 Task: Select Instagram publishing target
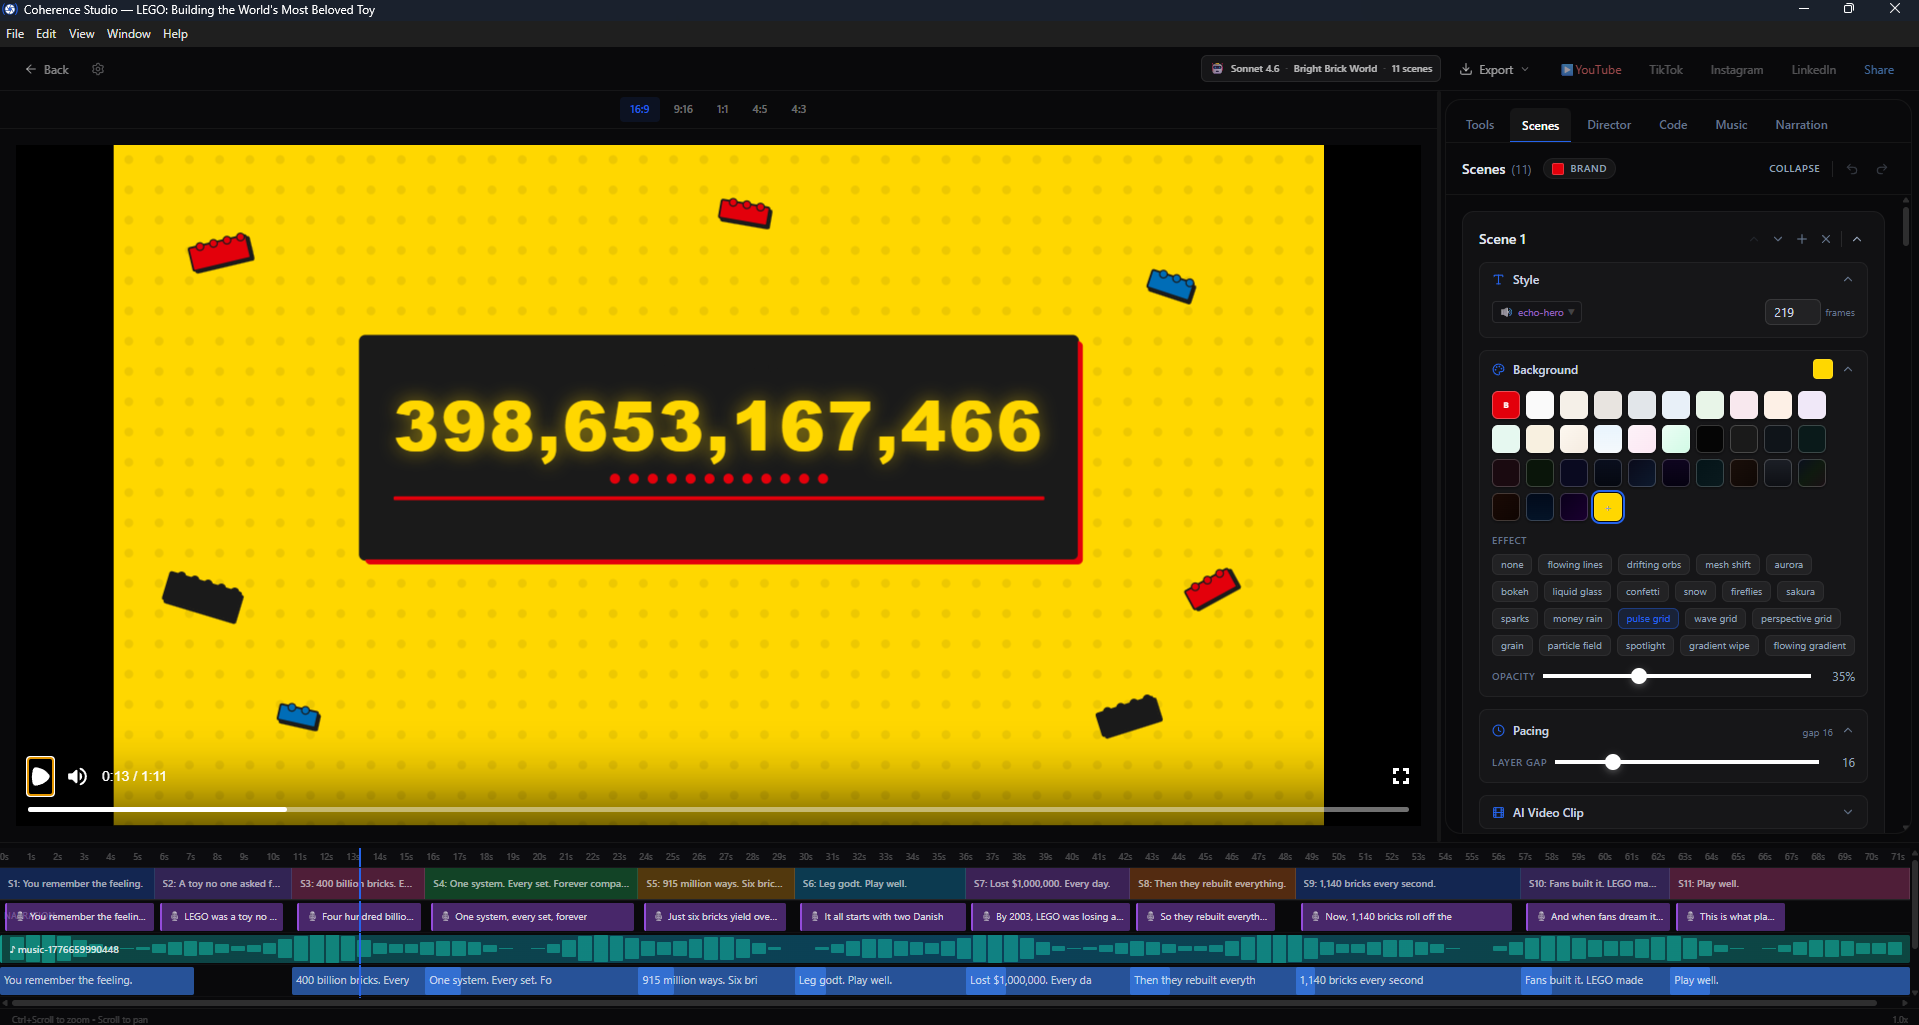pos(1736,70)
